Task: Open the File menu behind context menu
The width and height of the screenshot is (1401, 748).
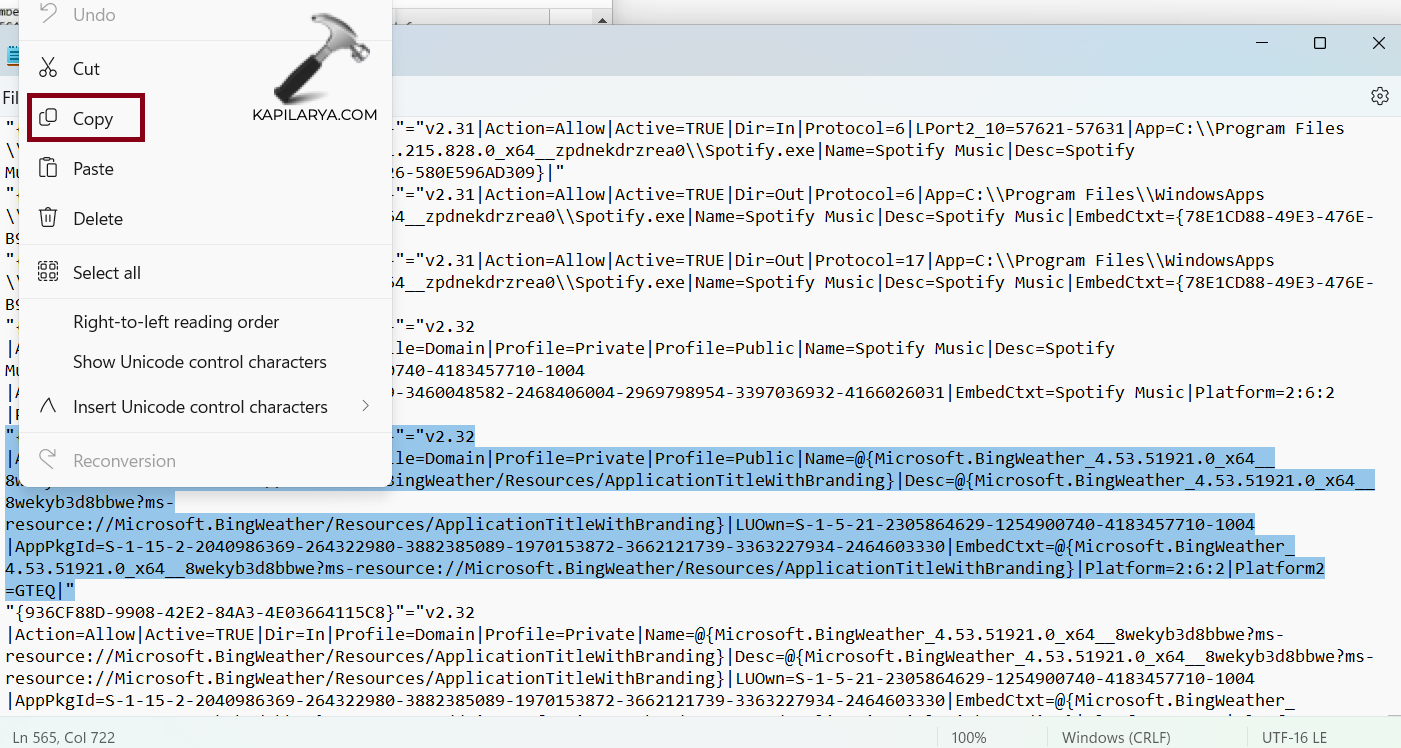Action: (10, 98)
